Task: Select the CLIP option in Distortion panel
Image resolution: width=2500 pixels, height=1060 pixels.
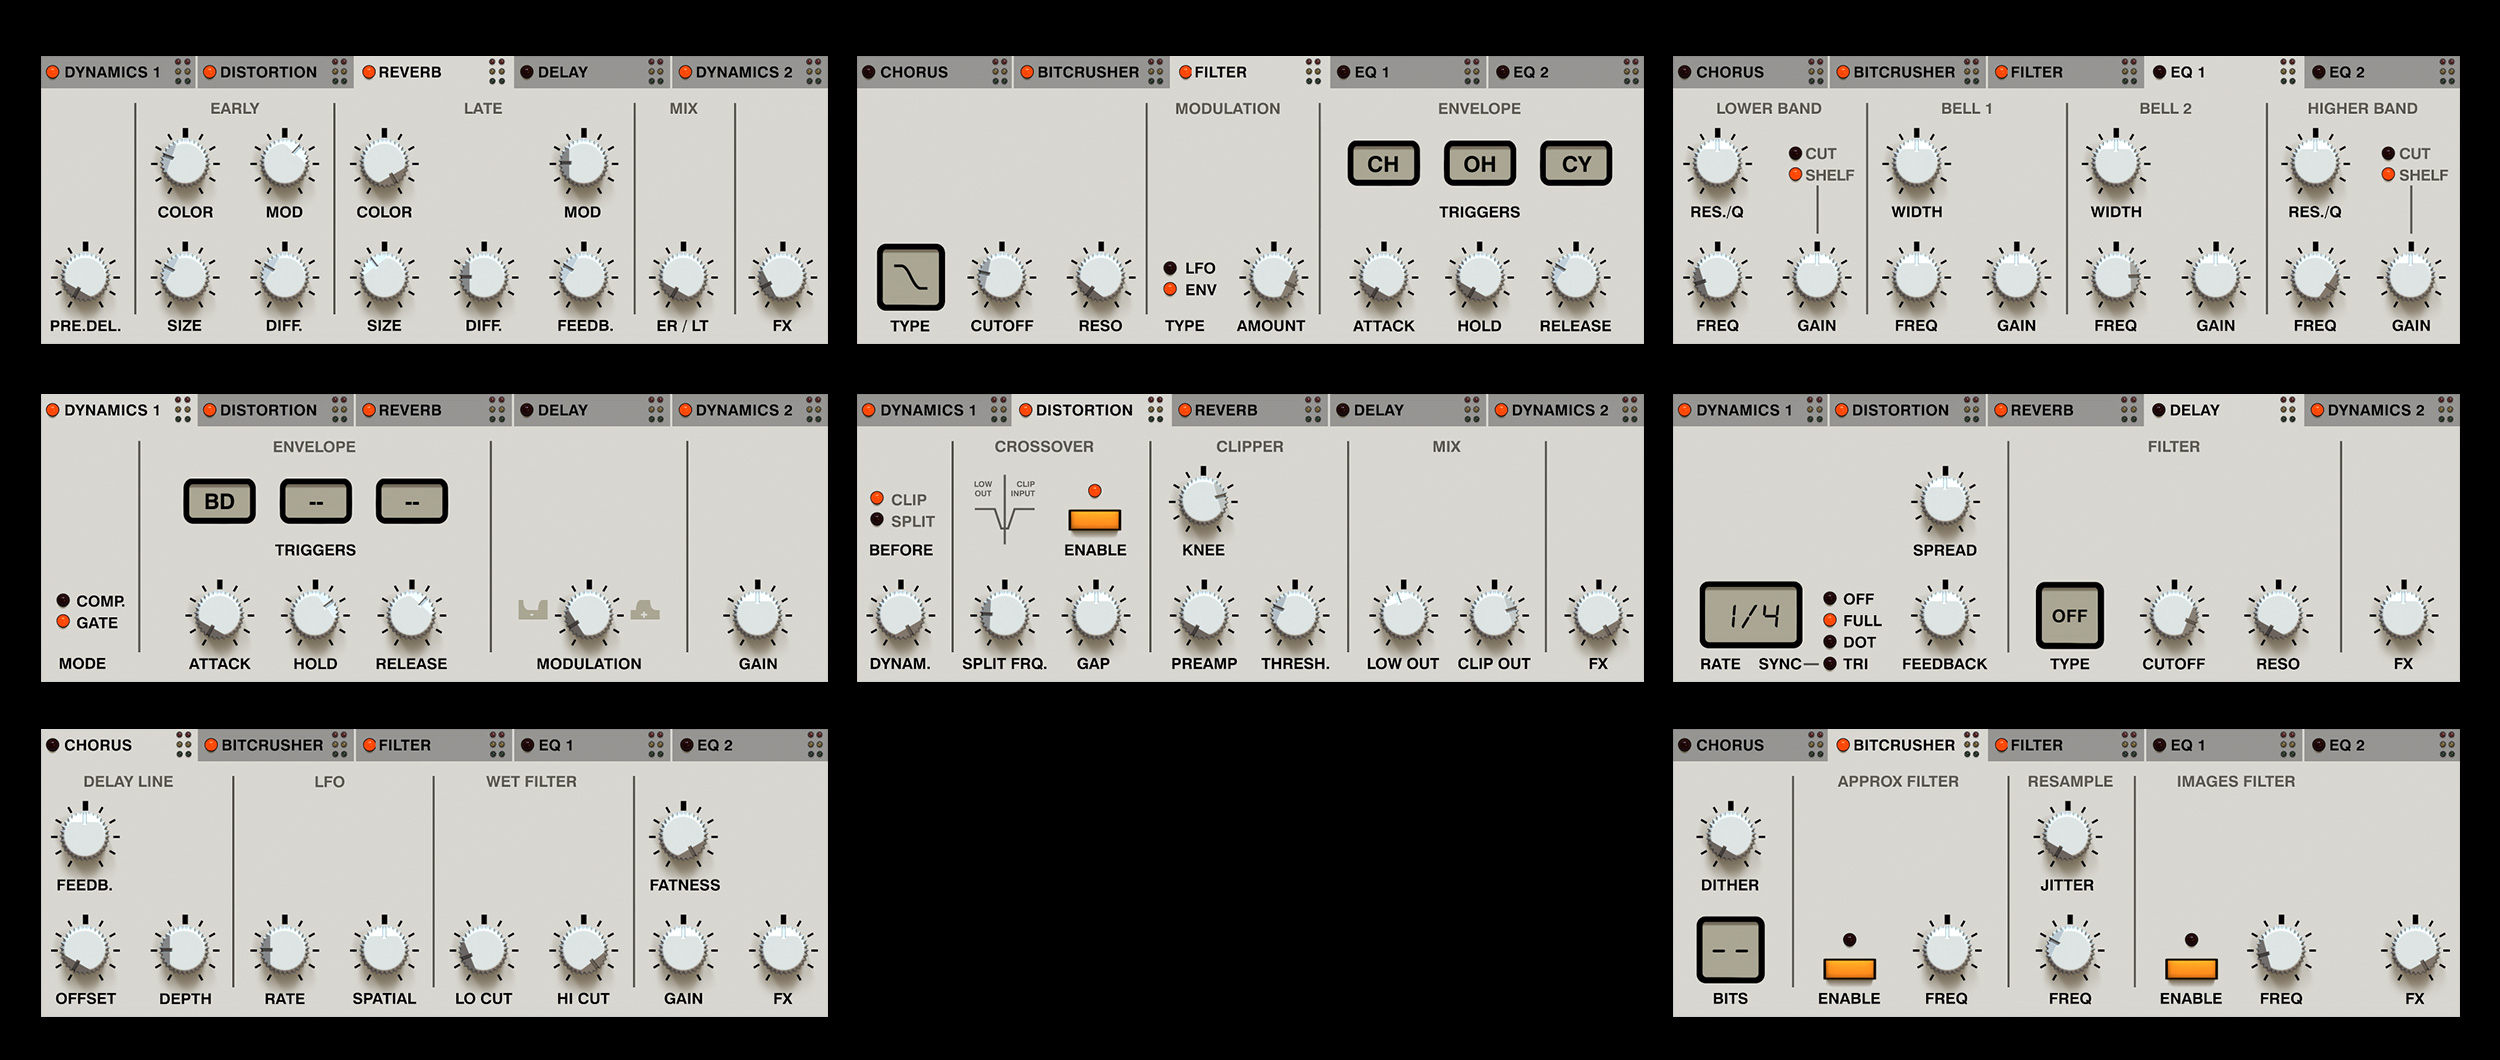Action: click(x=899, y=499)
